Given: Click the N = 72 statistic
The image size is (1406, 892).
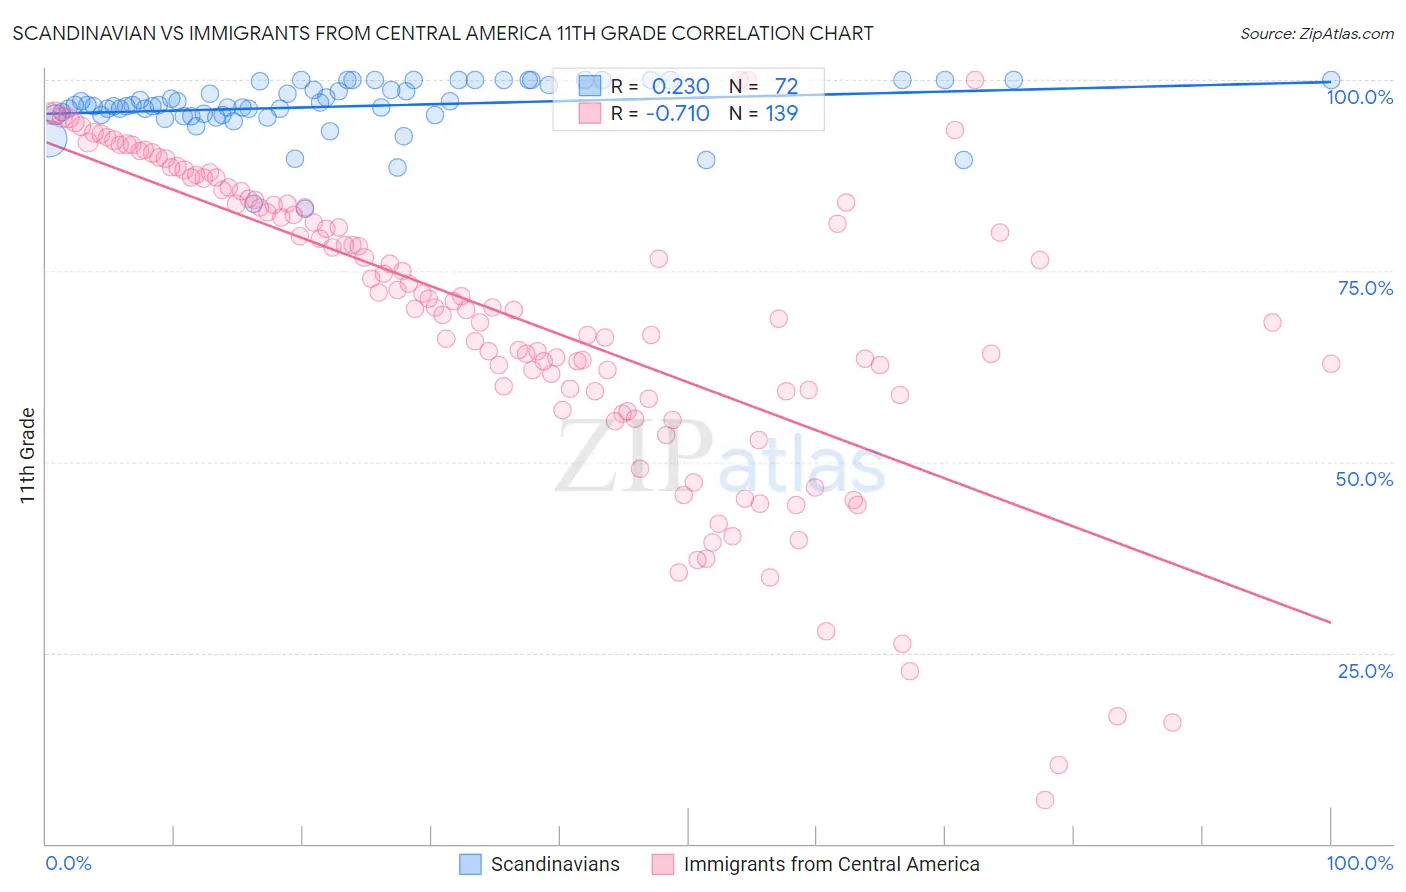Looking at the screenshot, I should 764,86.
